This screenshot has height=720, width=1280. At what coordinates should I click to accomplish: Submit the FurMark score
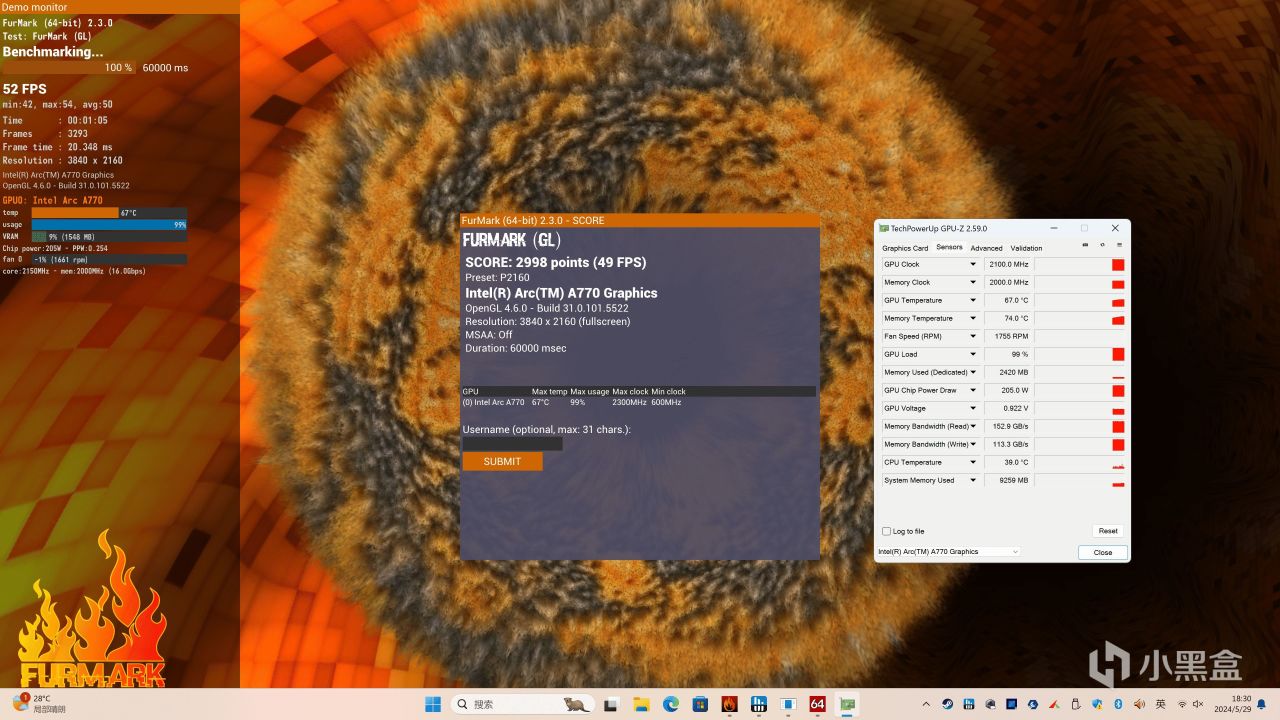coord(502,461)
